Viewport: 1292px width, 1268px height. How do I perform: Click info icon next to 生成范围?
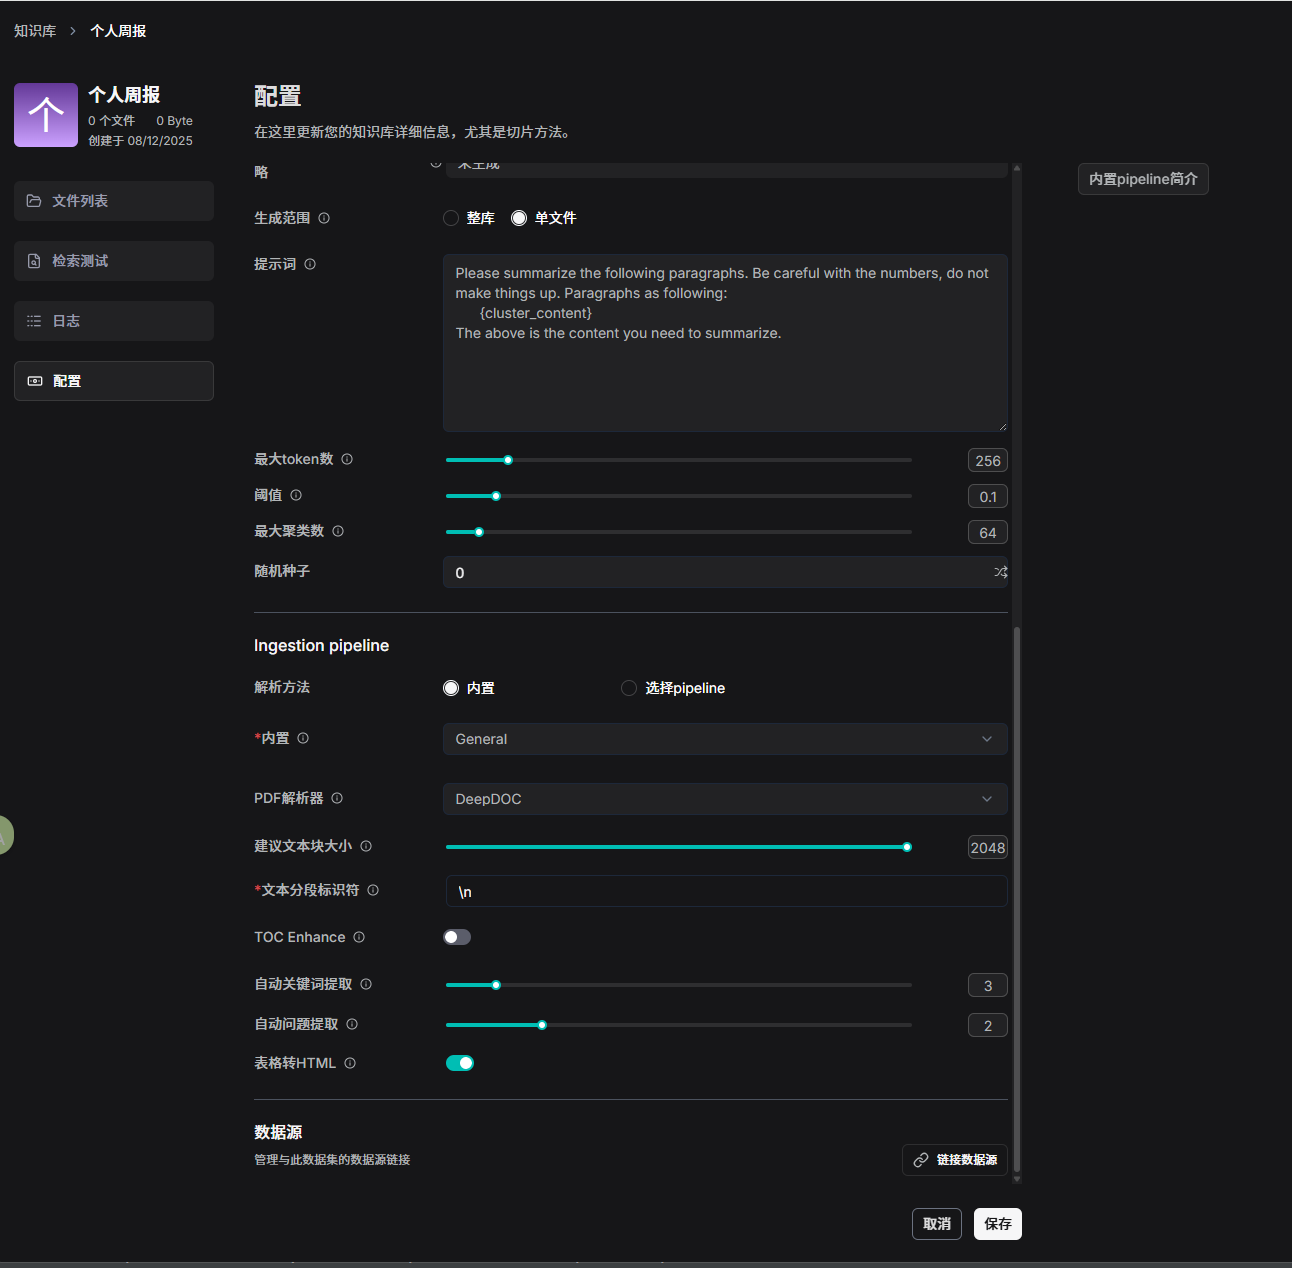[x=324, y=218]
